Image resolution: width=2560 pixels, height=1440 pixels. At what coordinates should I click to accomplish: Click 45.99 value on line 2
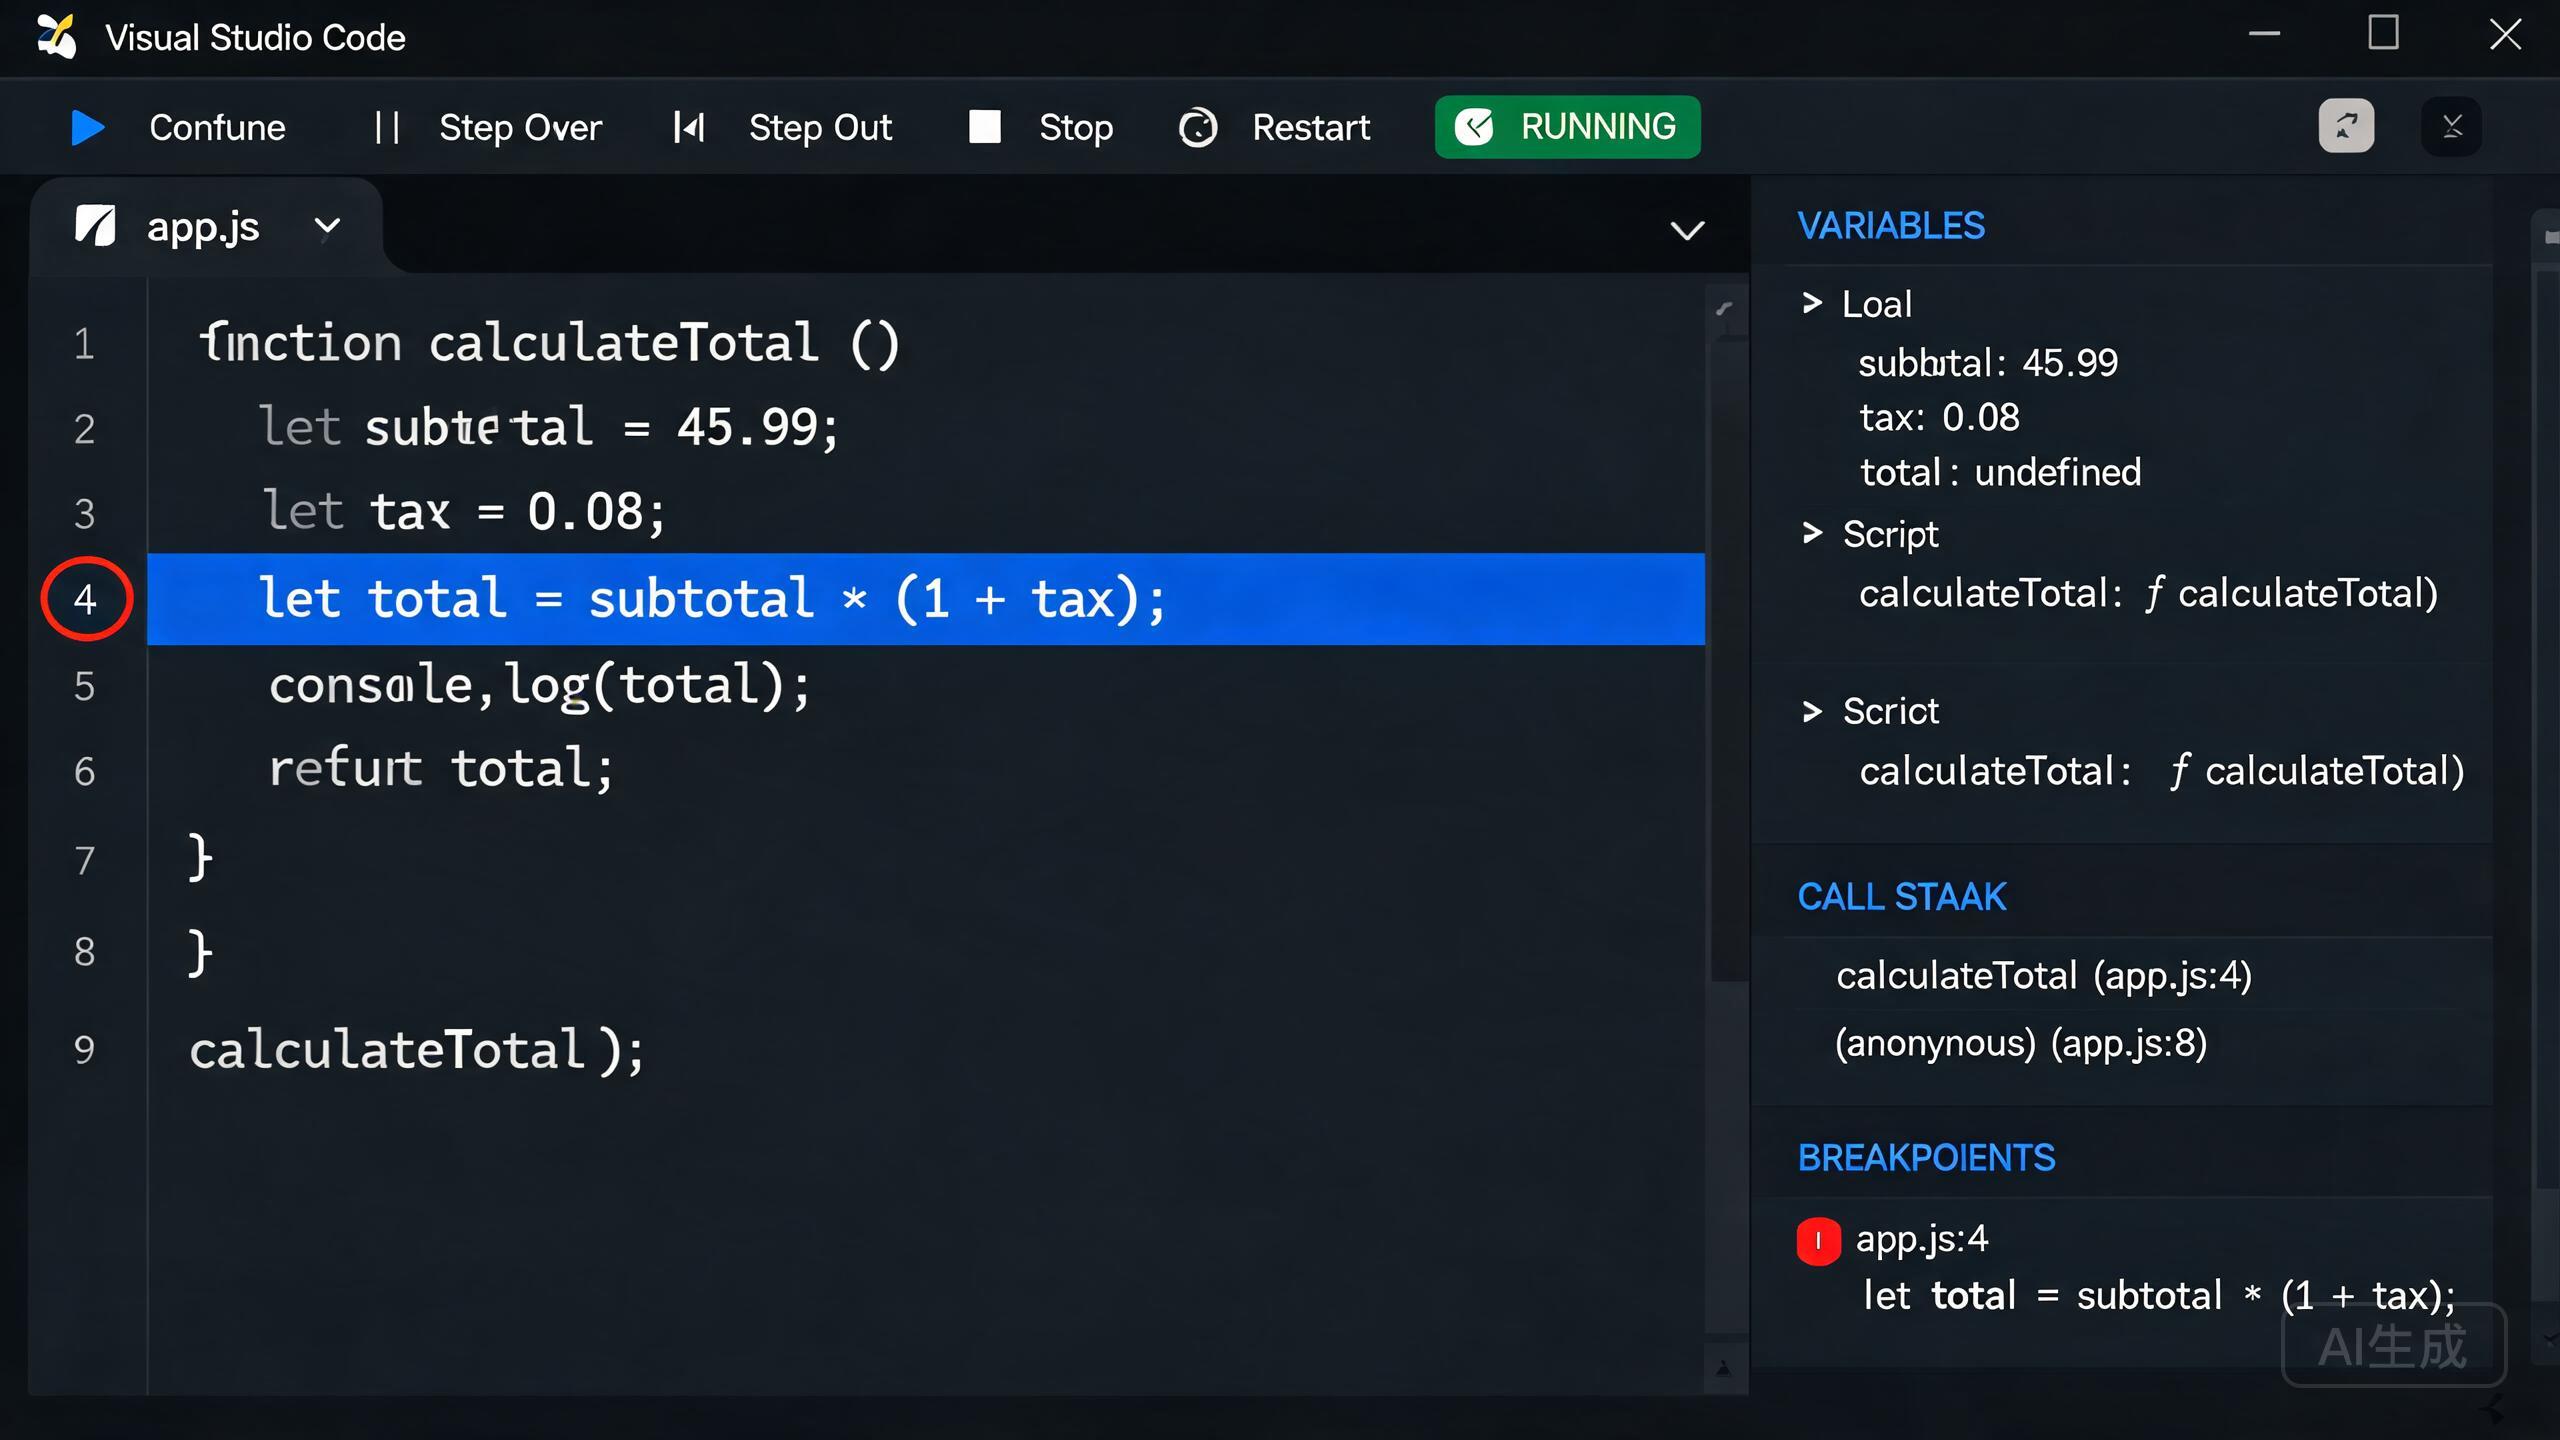tap(747, 427)
